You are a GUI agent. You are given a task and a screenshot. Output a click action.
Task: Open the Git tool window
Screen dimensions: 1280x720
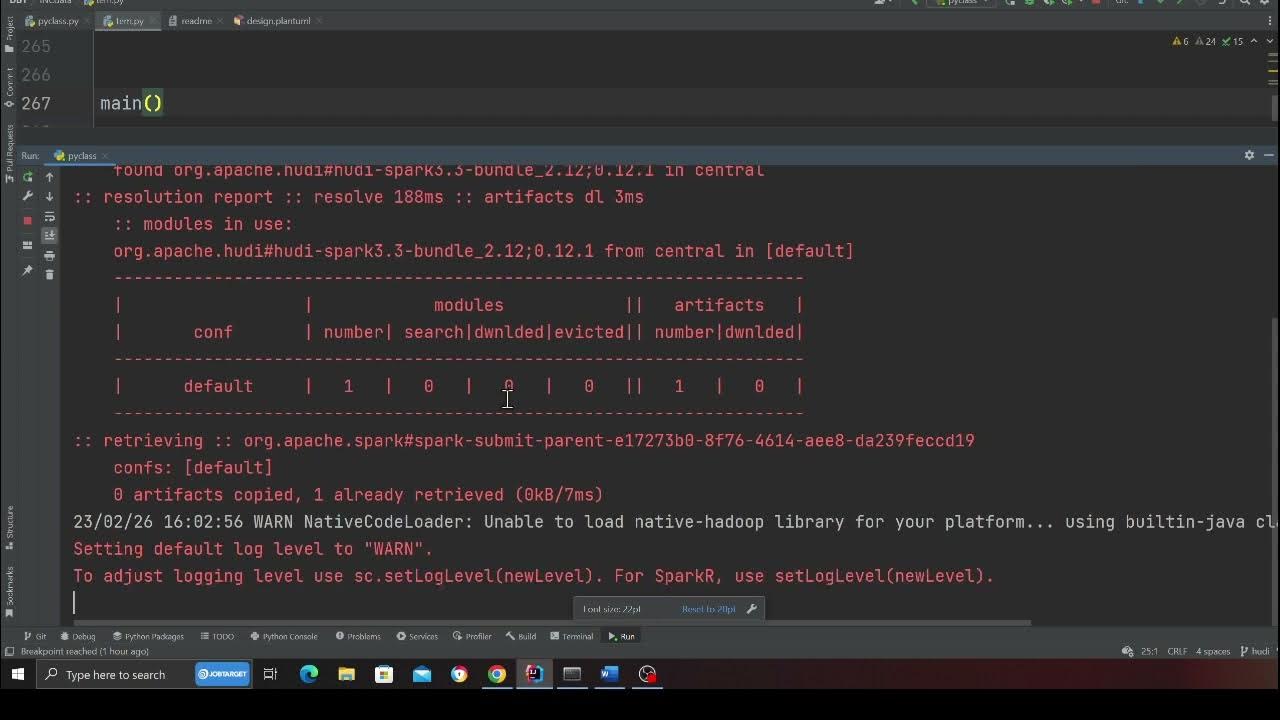point(35,636)
